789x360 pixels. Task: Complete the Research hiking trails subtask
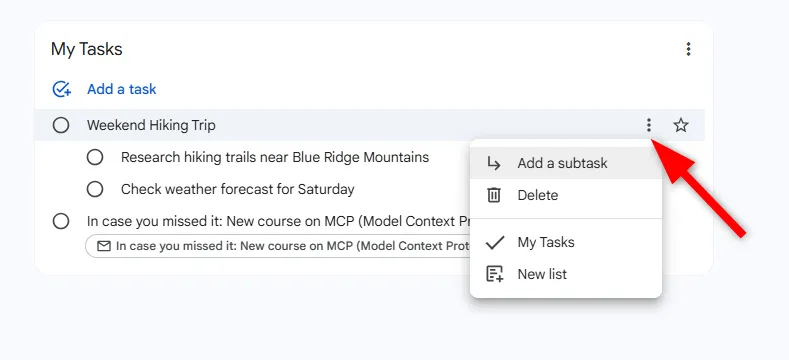pyautogui.click(x=95, y=158)
